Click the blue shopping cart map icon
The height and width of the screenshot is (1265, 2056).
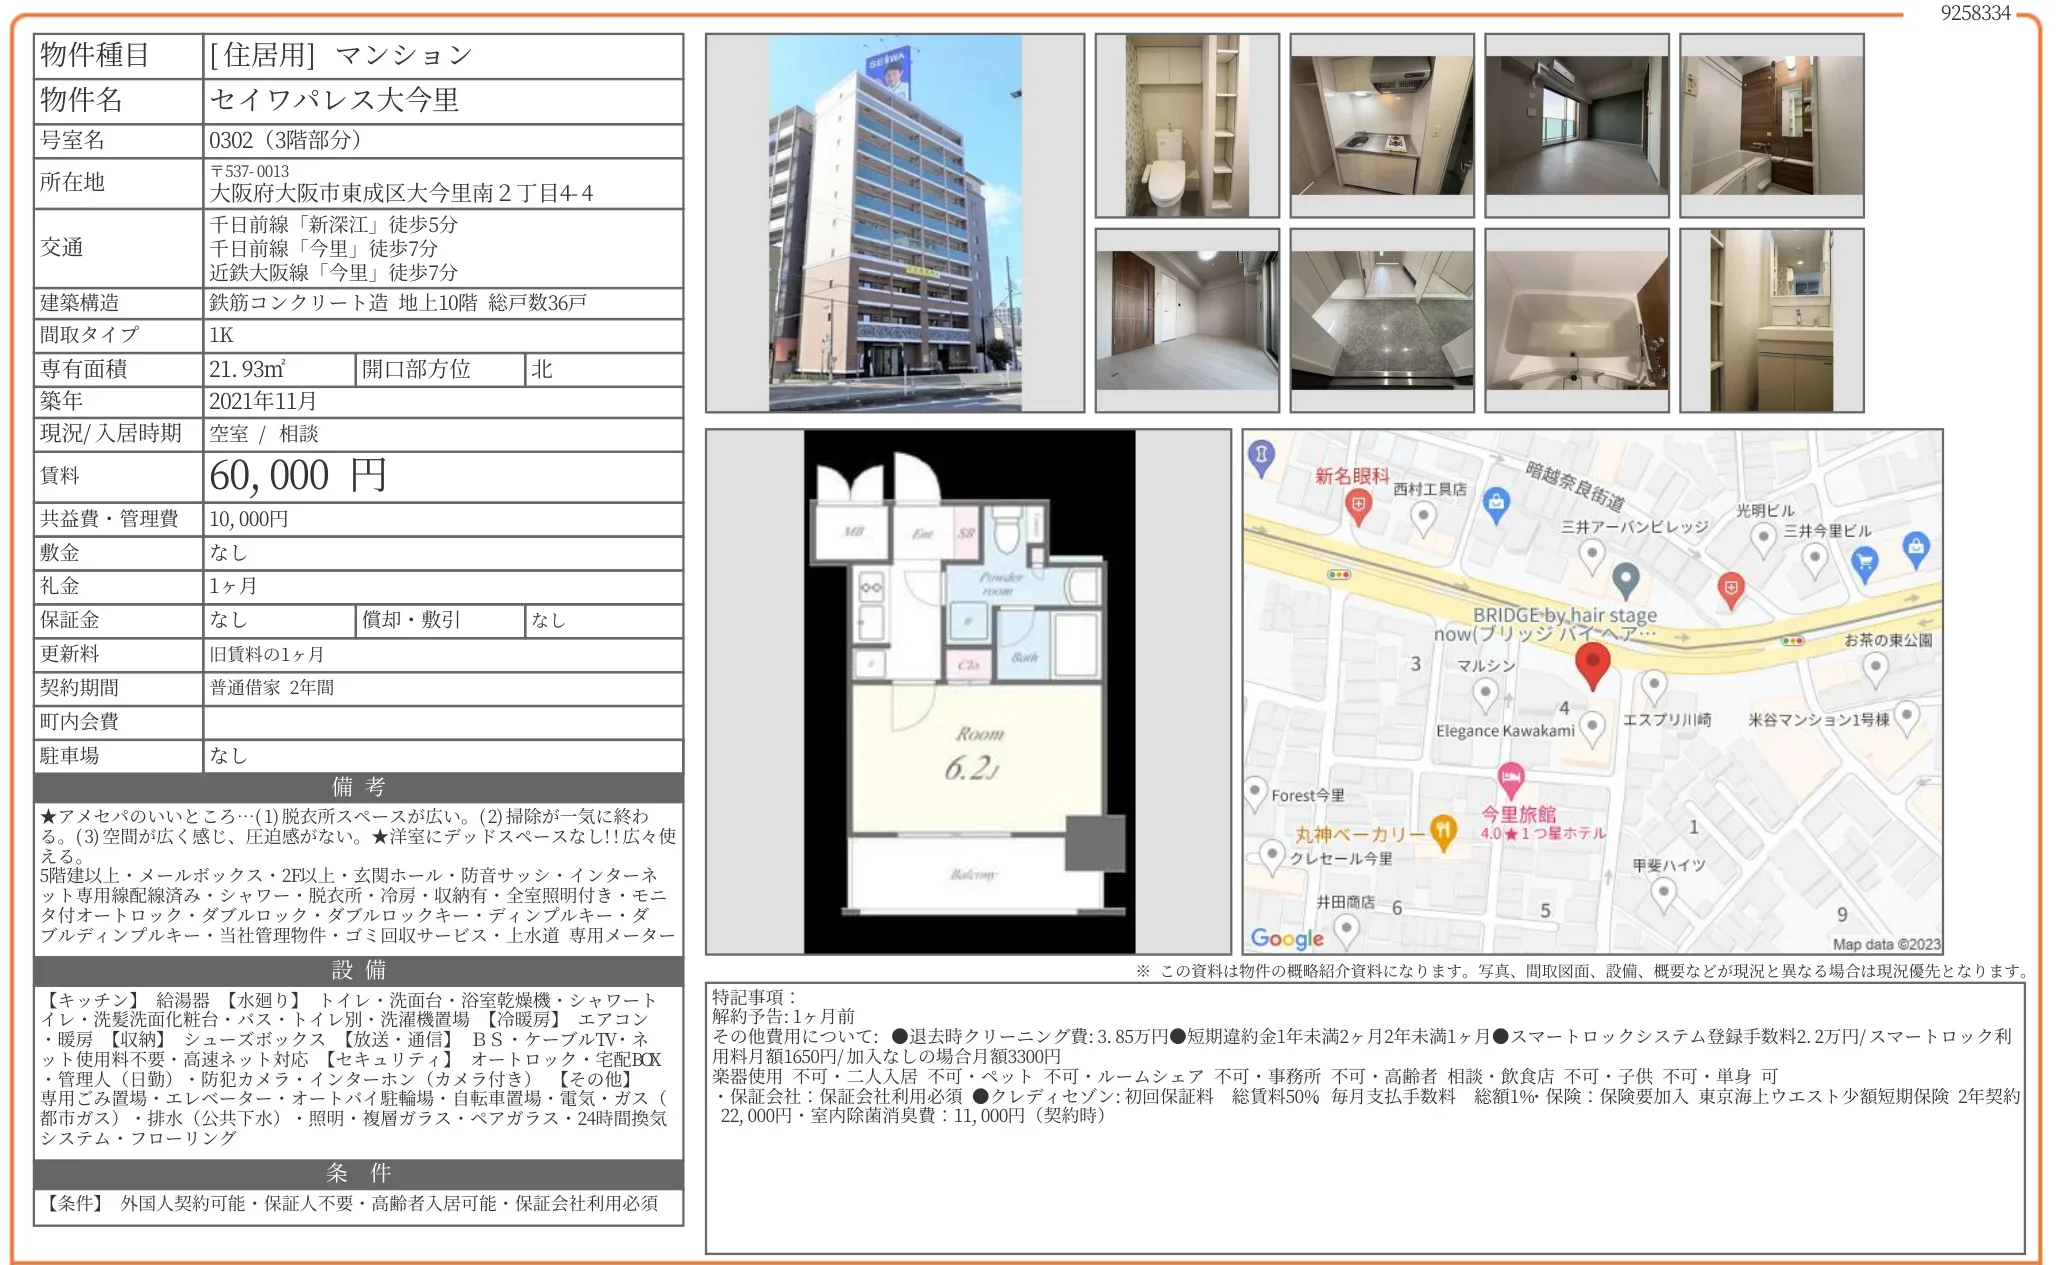click(x=1864, y=562)
